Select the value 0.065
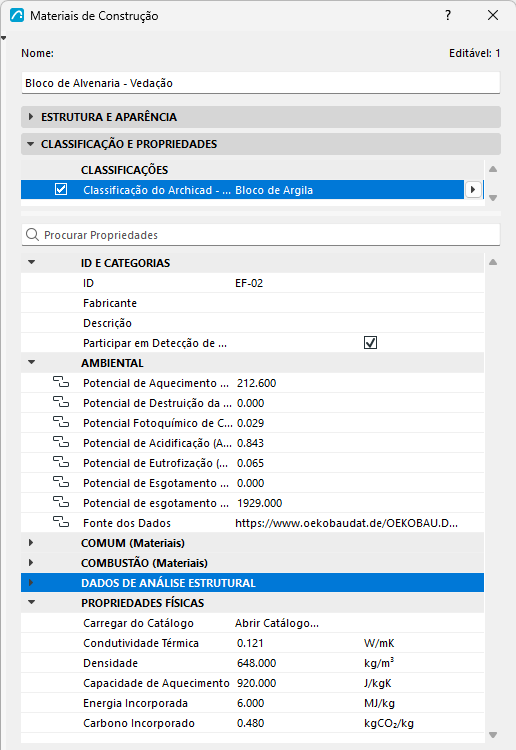This screenshot has height=750, width=516. pos(250,463)
